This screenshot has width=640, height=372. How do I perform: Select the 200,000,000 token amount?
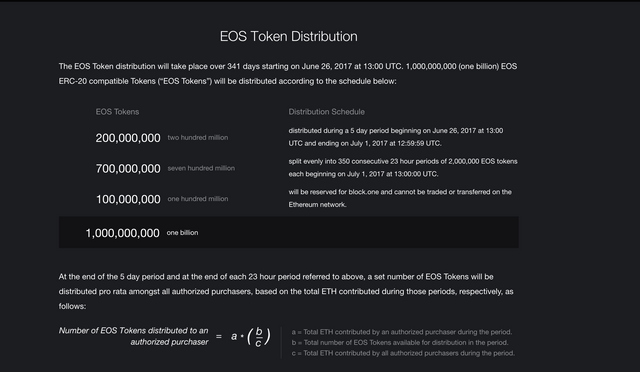(128, 138)
